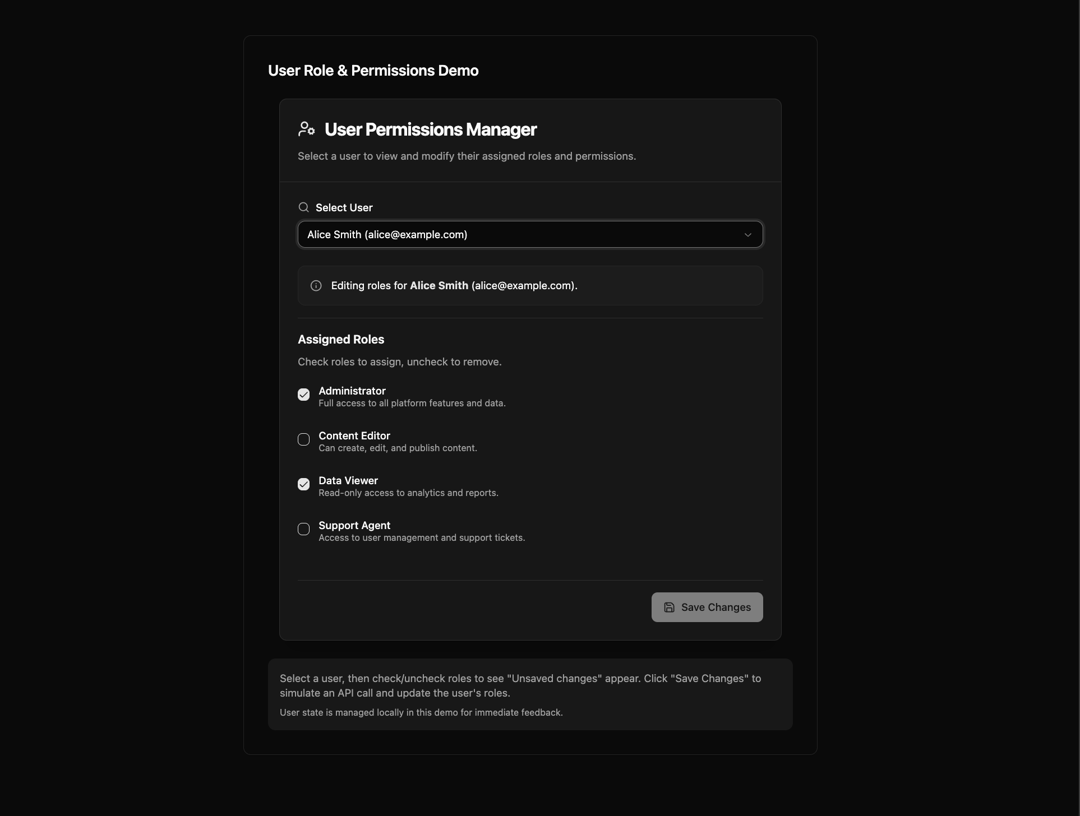Click the Data Viewer role label
The width and height of the screenshot is (1080, 816).
[348, 480]
